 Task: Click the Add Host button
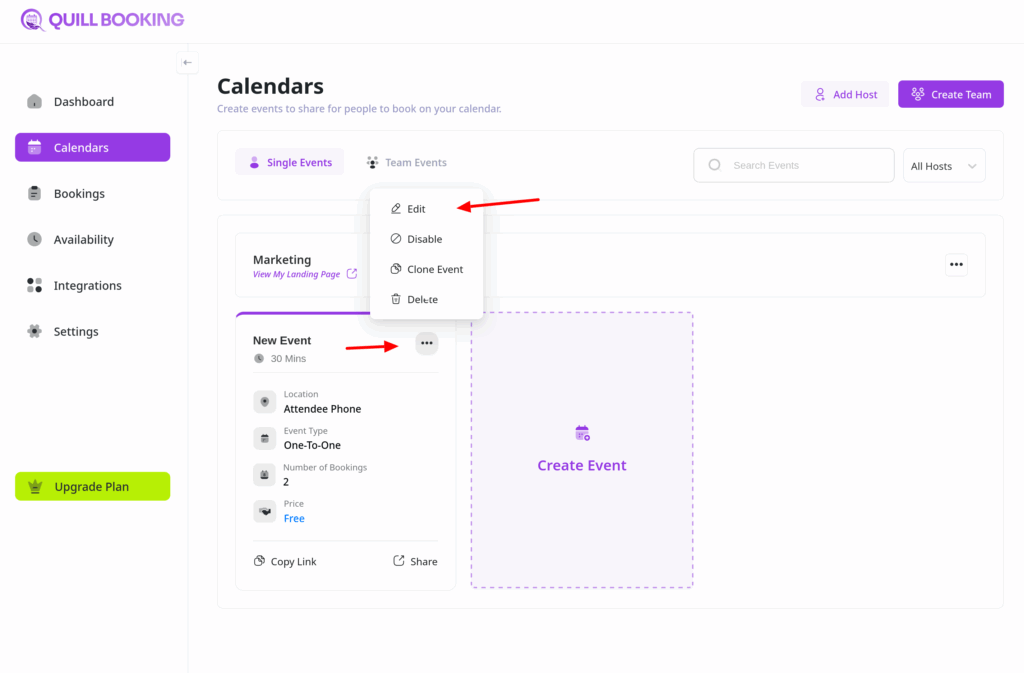coord(844,94)
